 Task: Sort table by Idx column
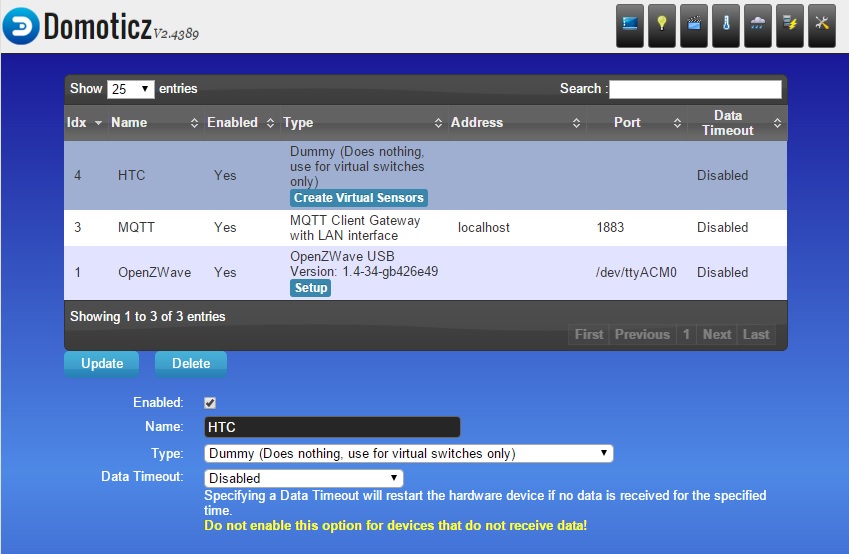click(85, 122)
